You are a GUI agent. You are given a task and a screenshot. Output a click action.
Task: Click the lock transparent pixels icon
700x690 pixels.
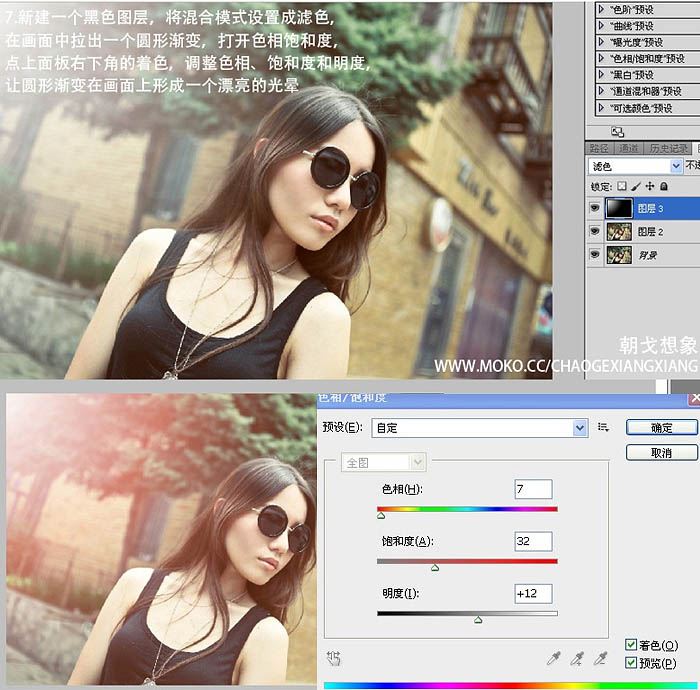pos(622,186)
